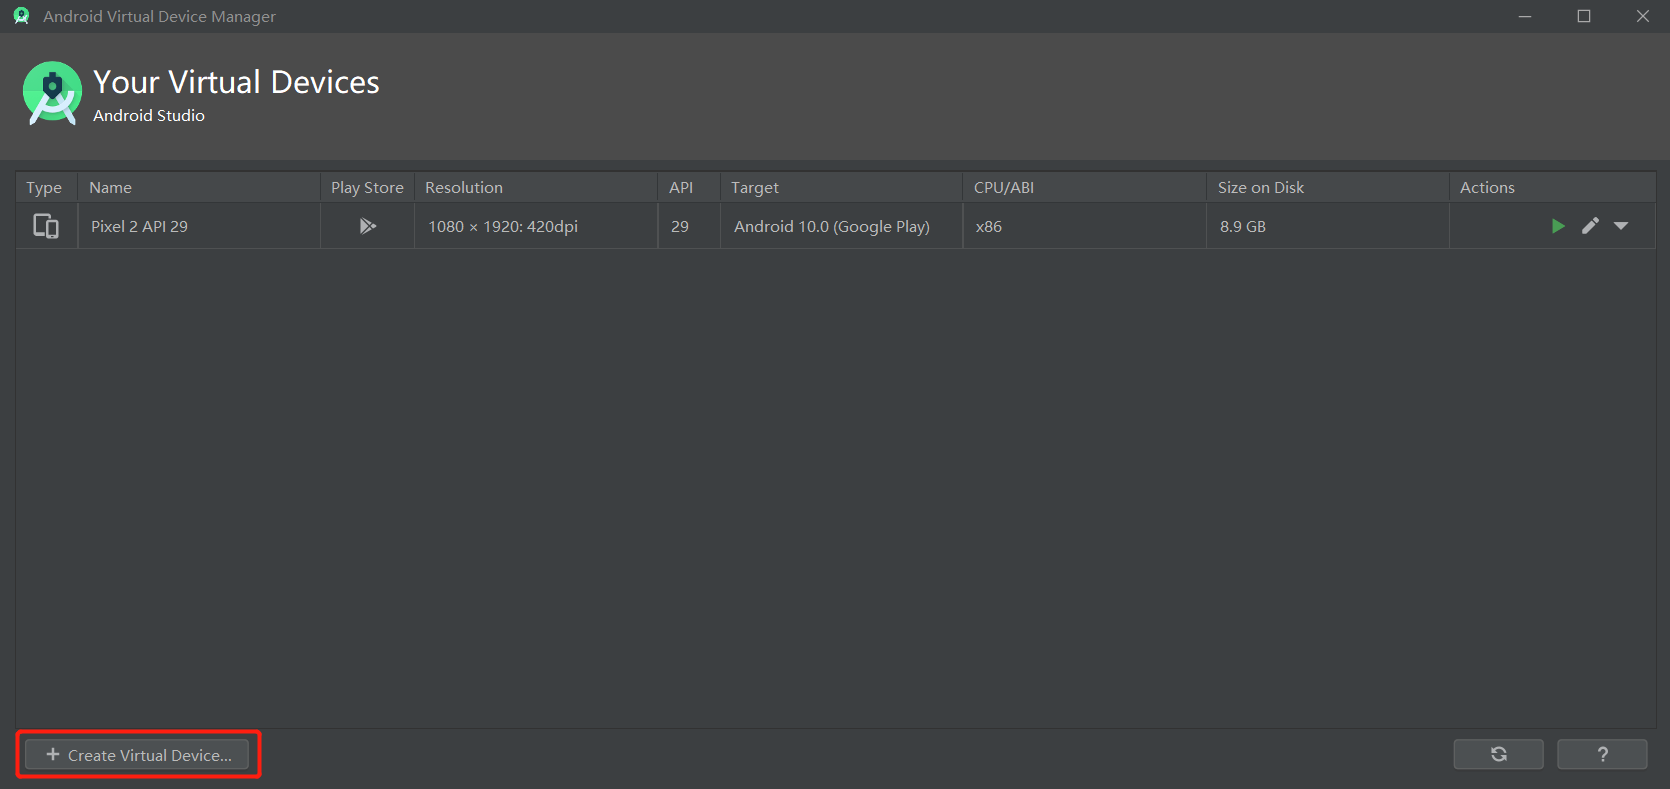Close the Android Virtual Device Manager

coord(1643,16)
